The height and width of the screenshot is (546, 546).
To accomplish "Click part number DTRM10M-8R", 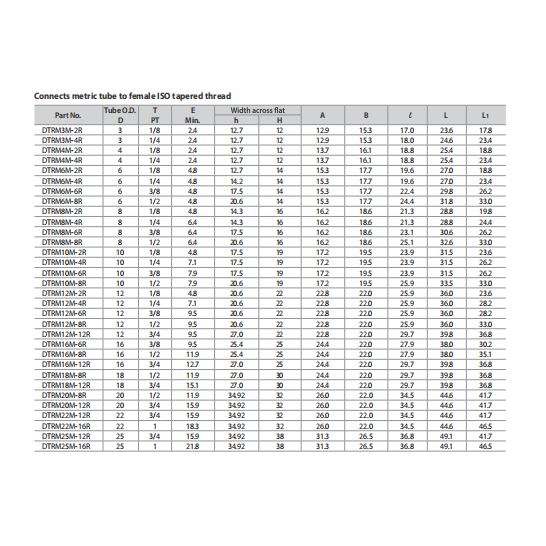I will coord(64,284).
